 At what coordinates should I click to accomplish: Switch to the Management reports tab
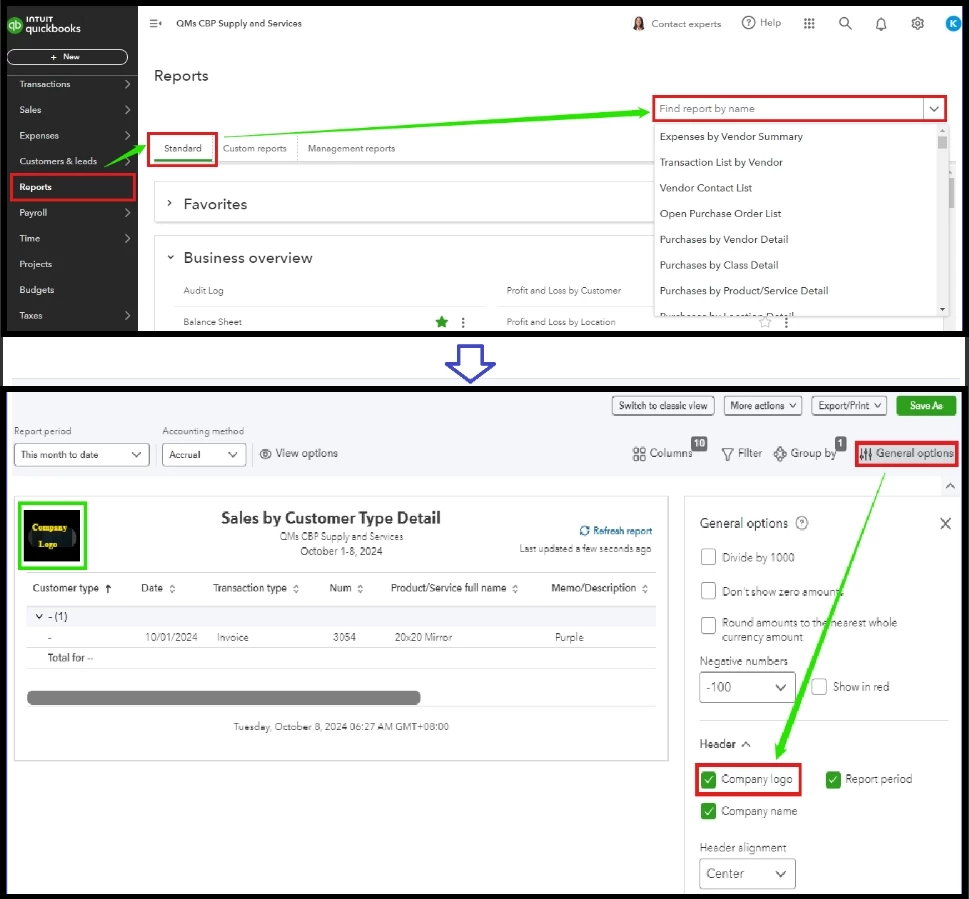[351, 148]
